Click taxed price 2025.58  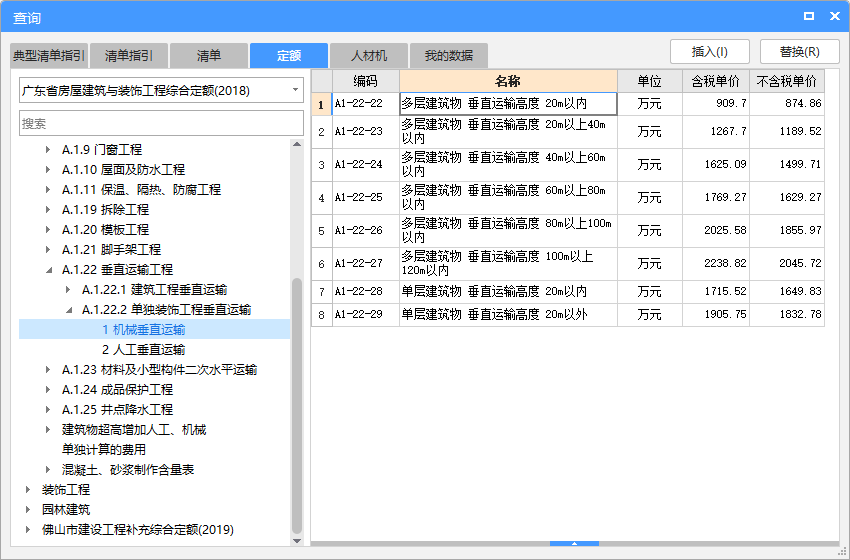pos(716,231)
